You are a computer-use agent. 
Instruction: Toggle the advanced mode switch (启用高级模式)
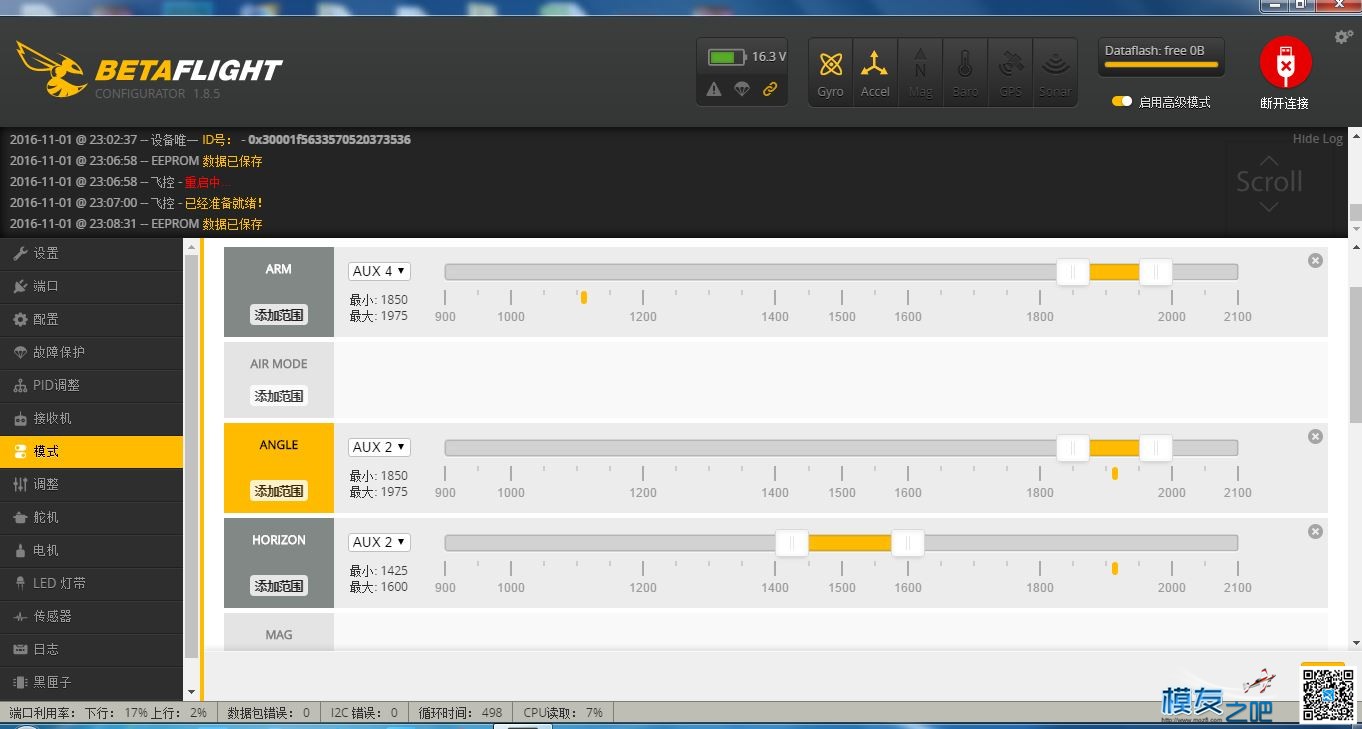tap(1122, 102)
